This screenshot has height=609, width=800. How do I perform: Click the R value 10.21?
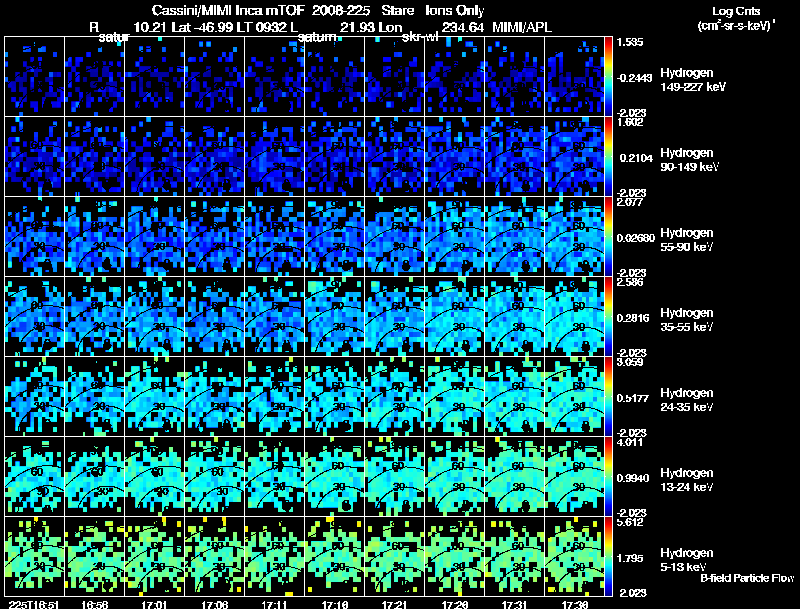[x=149, y=27]
